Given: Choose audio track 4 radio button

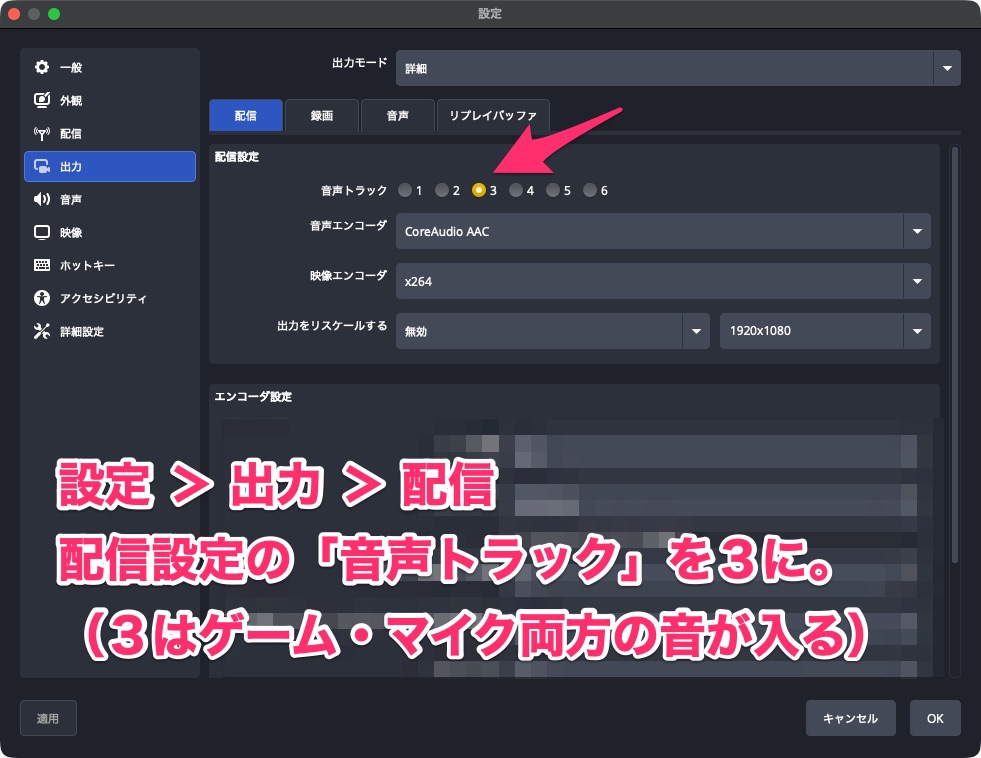Looking at the screenshot, I should pyautogui.click(x=516, y=190).
